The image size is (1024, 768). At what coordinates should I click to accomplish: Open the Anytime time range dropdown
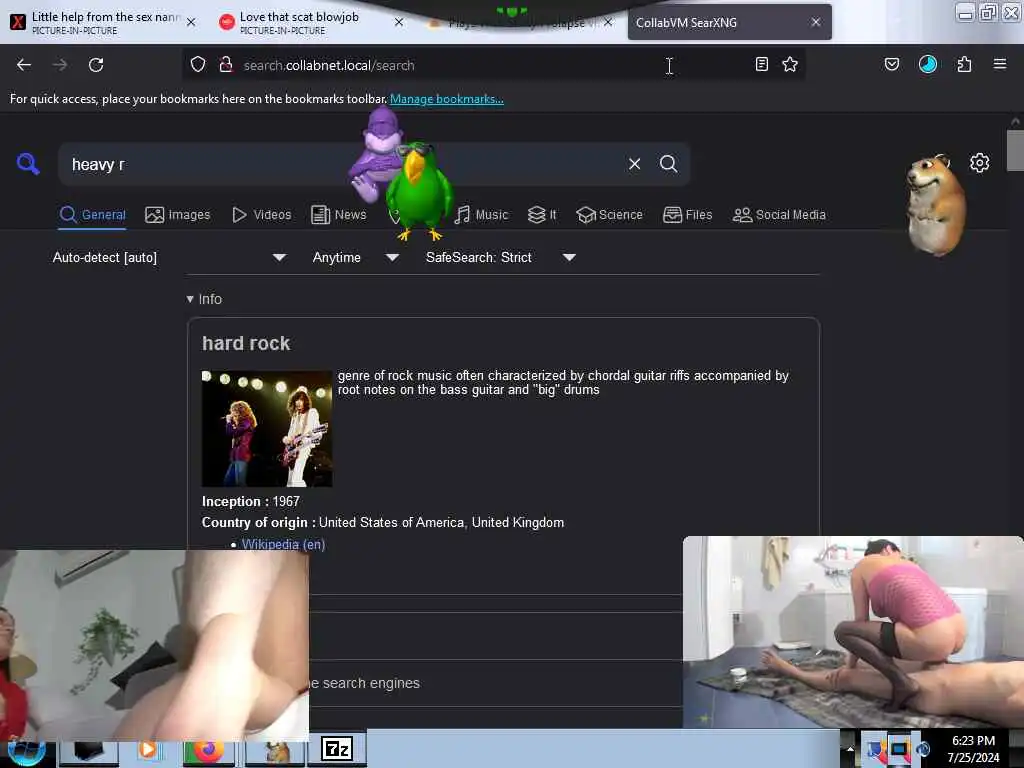[356, 257]
